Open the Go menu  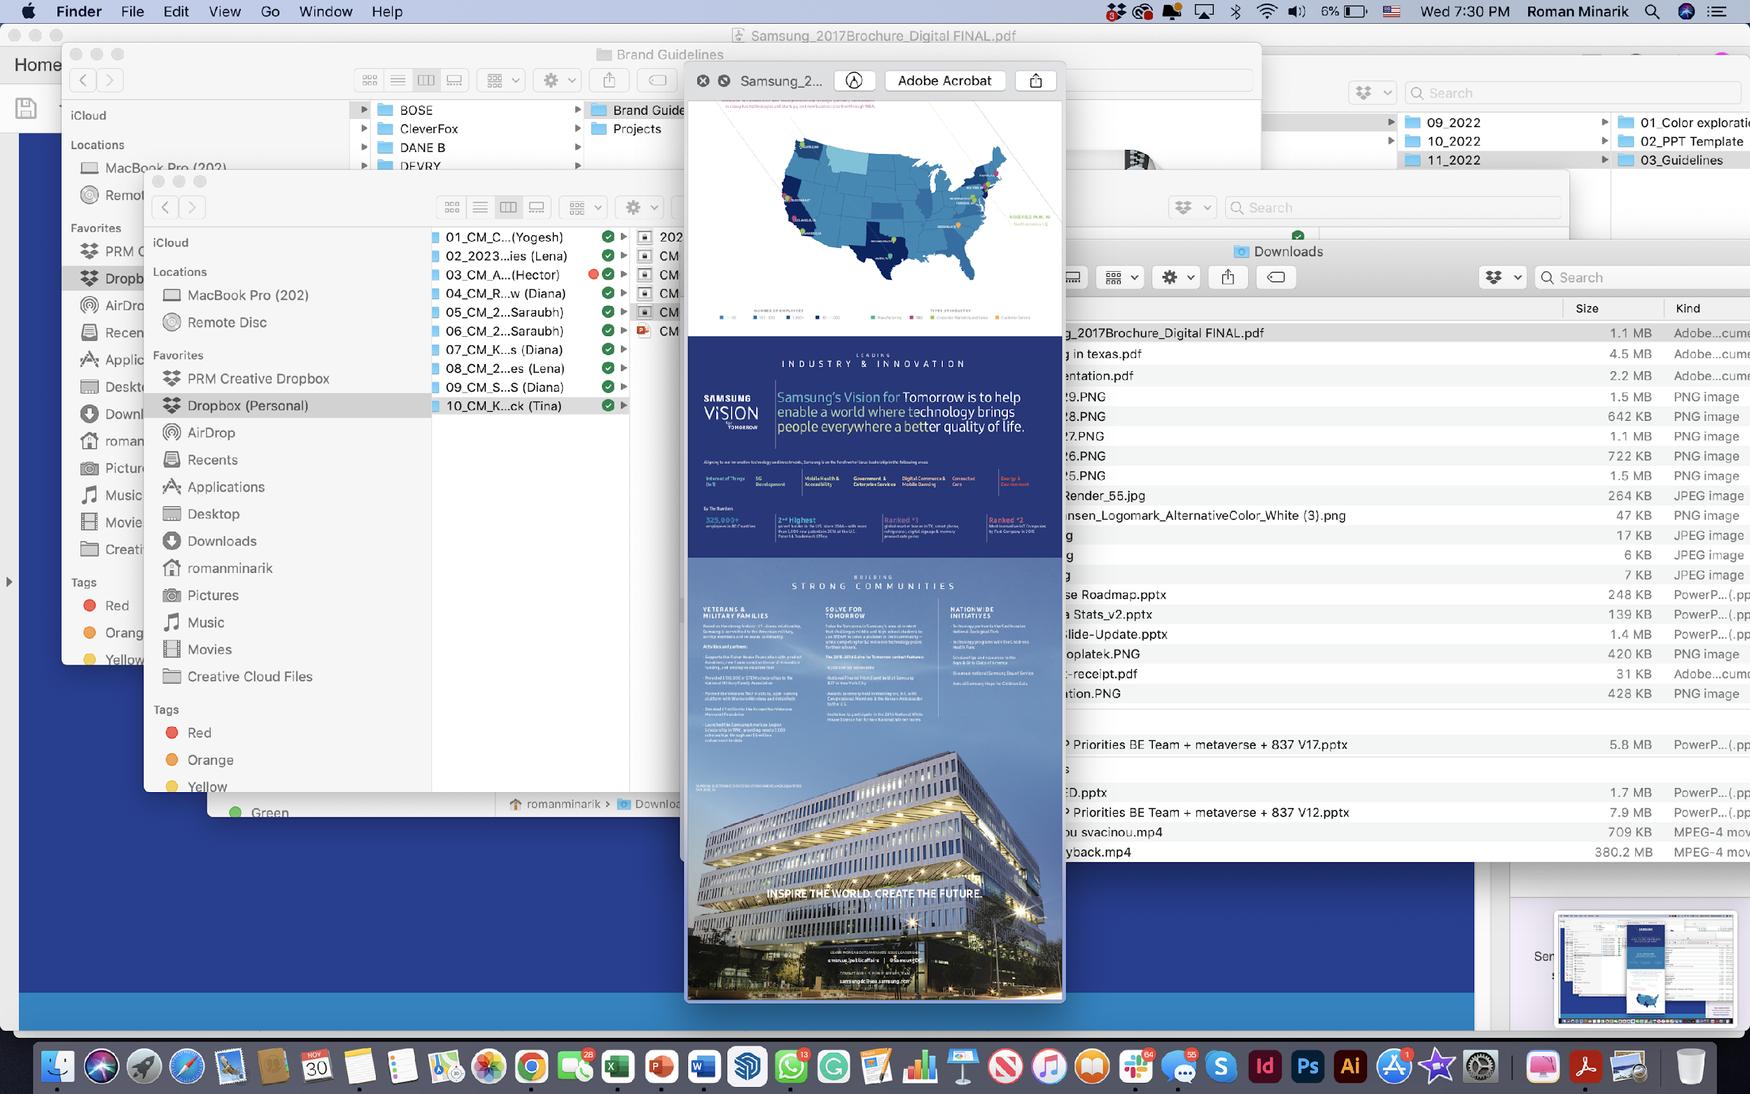270,12
